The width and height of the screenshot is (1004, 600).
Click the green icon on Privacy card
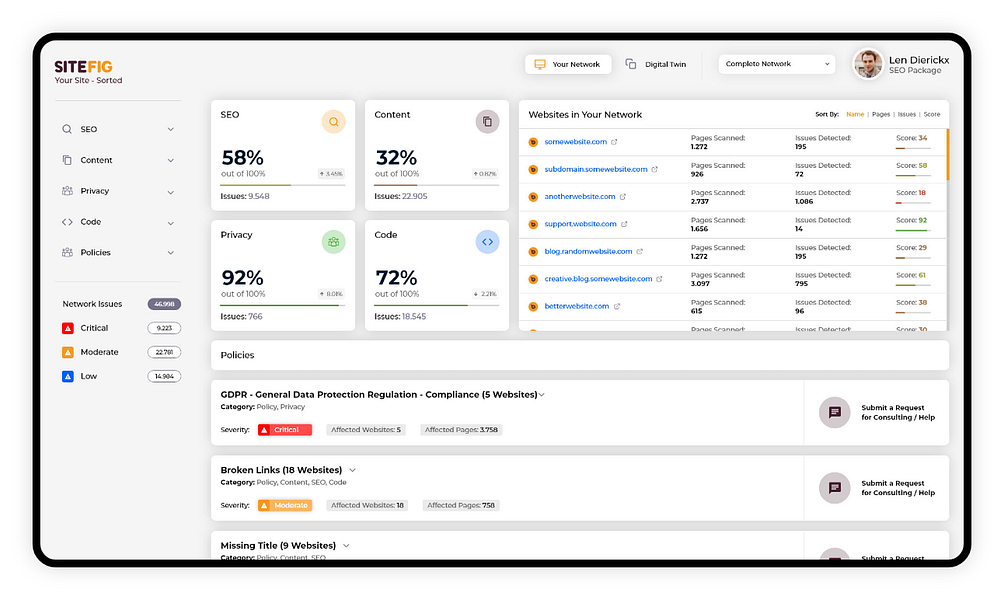pos(334,242)
